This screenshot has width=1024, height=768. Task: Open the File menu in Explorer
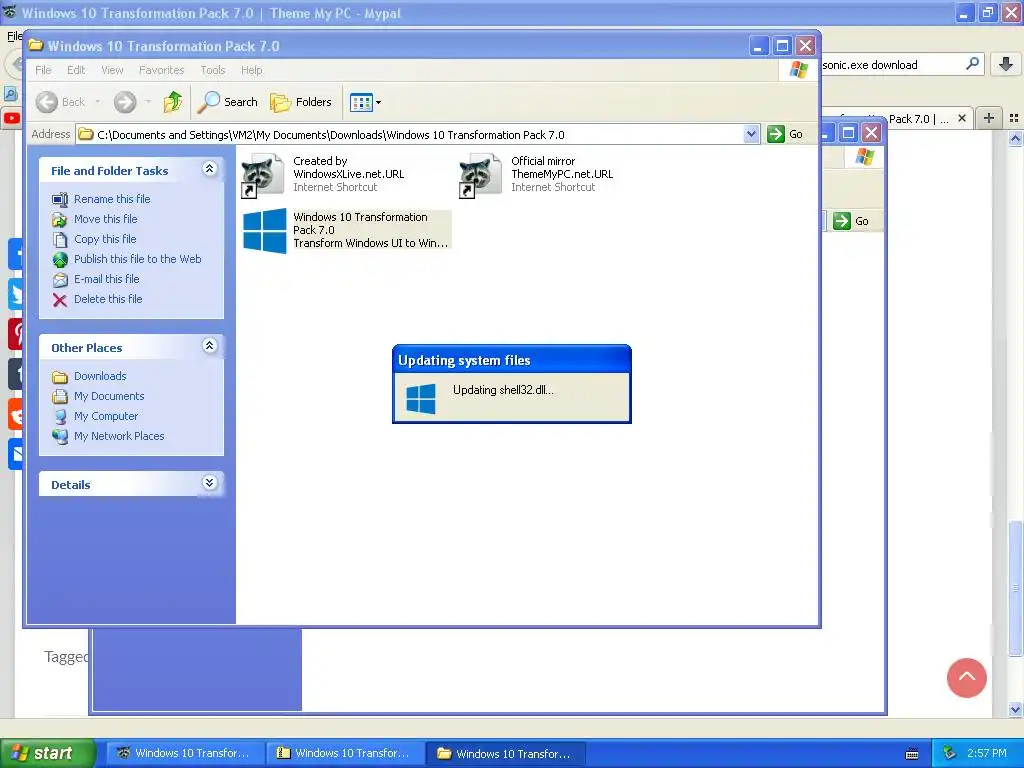click(x=43, y=70)
